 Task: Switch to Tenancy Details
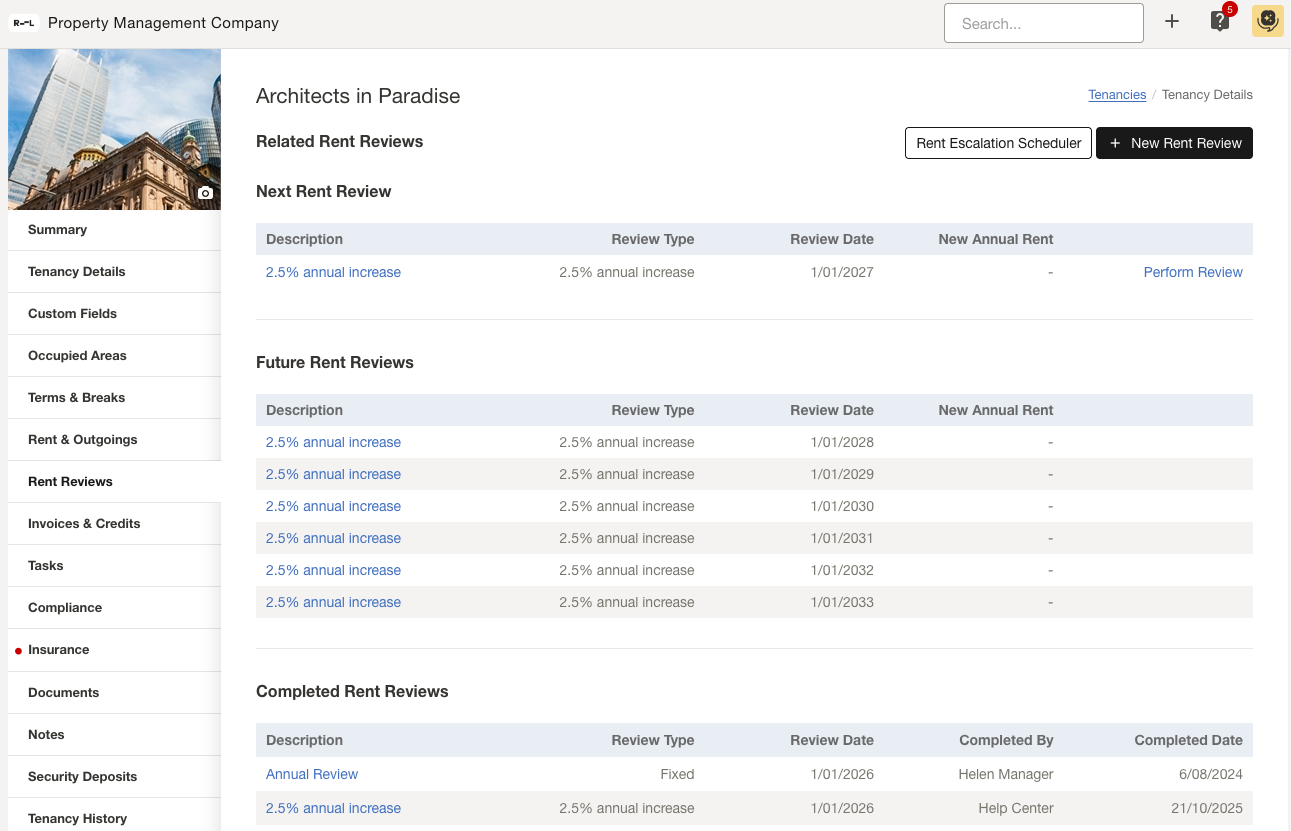76,271
